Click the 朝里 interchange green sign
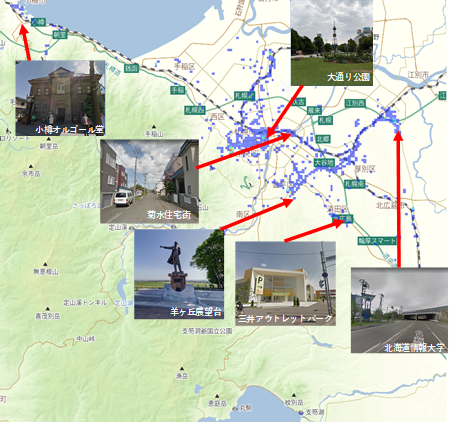 pos(60,34)
